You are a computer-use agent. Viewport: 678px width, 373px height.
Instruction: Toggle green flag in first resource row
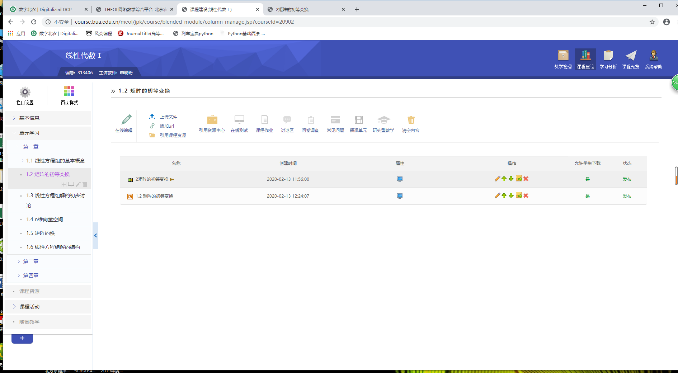tap(588, 179)
